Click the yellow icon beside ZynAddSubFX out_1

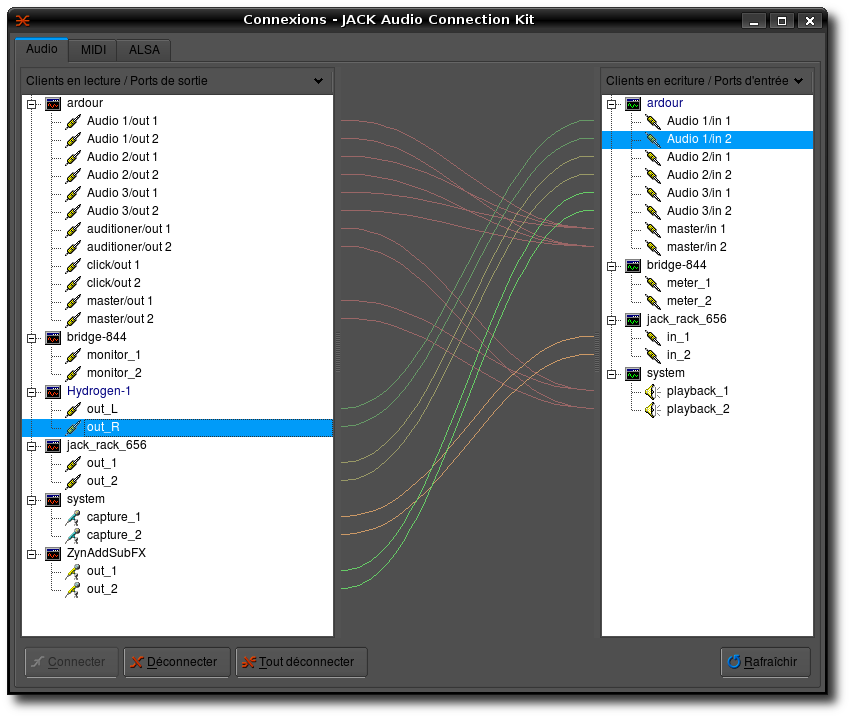(73, 571)
